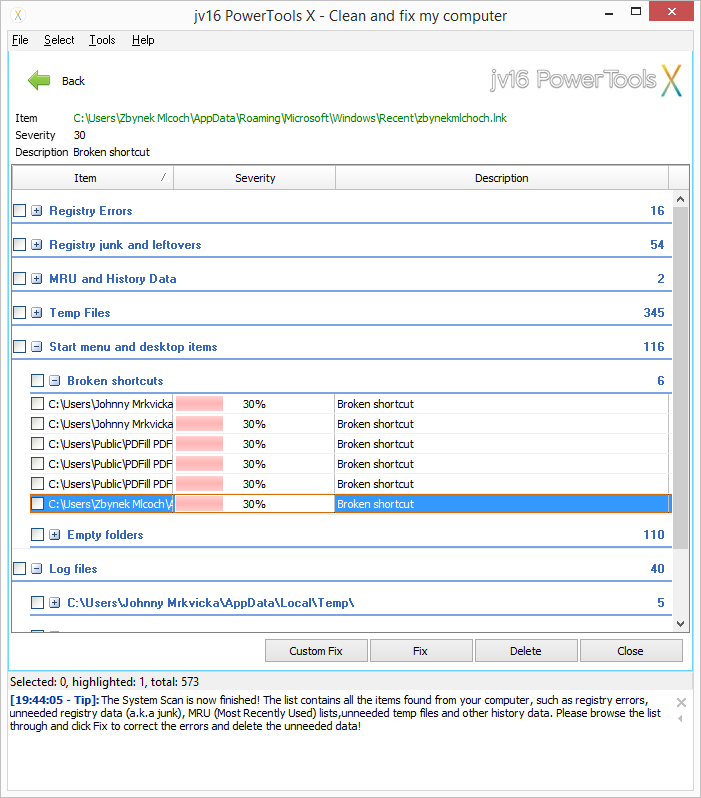Image resolution: width=701 pixels, height=798 pixels.
Task: Open the Tools menu
Action: click(x=102, y=40)
